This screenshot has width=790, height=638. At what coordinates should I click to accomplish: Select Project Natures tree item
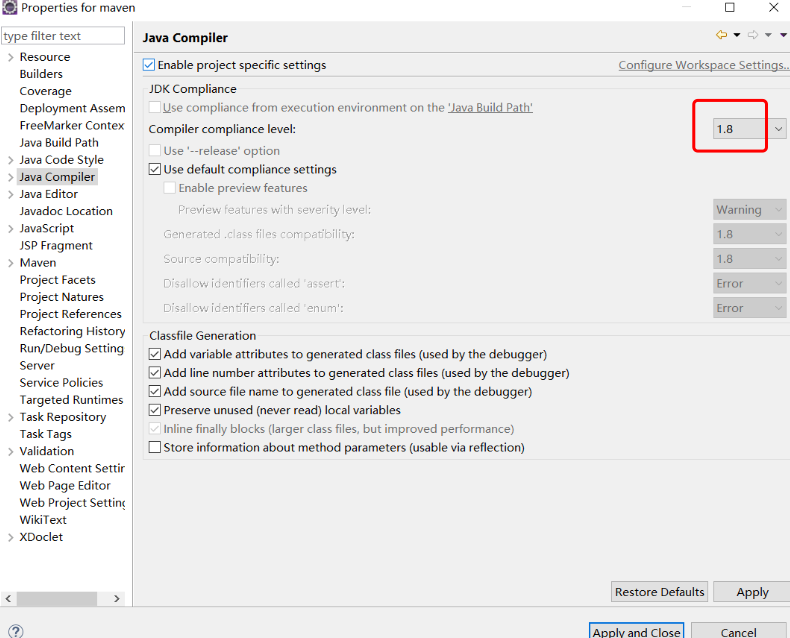point(61,297)
